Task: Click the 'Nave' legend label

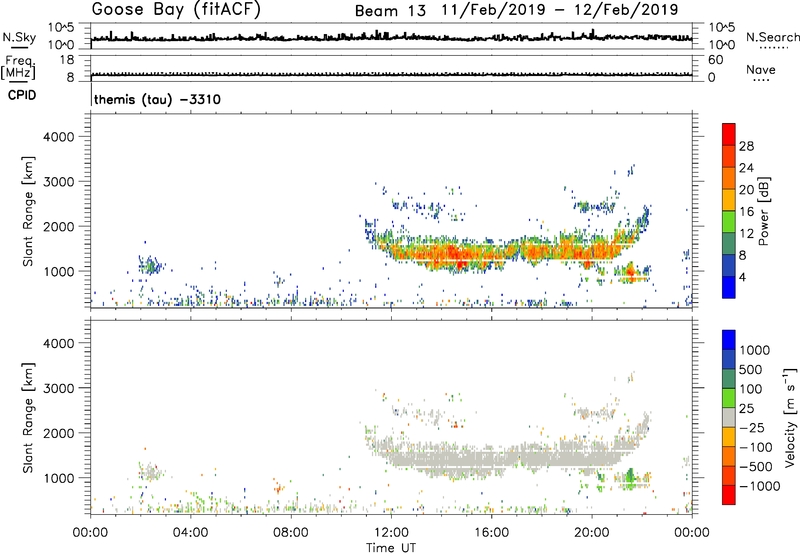Action: [x=761, y=70]
